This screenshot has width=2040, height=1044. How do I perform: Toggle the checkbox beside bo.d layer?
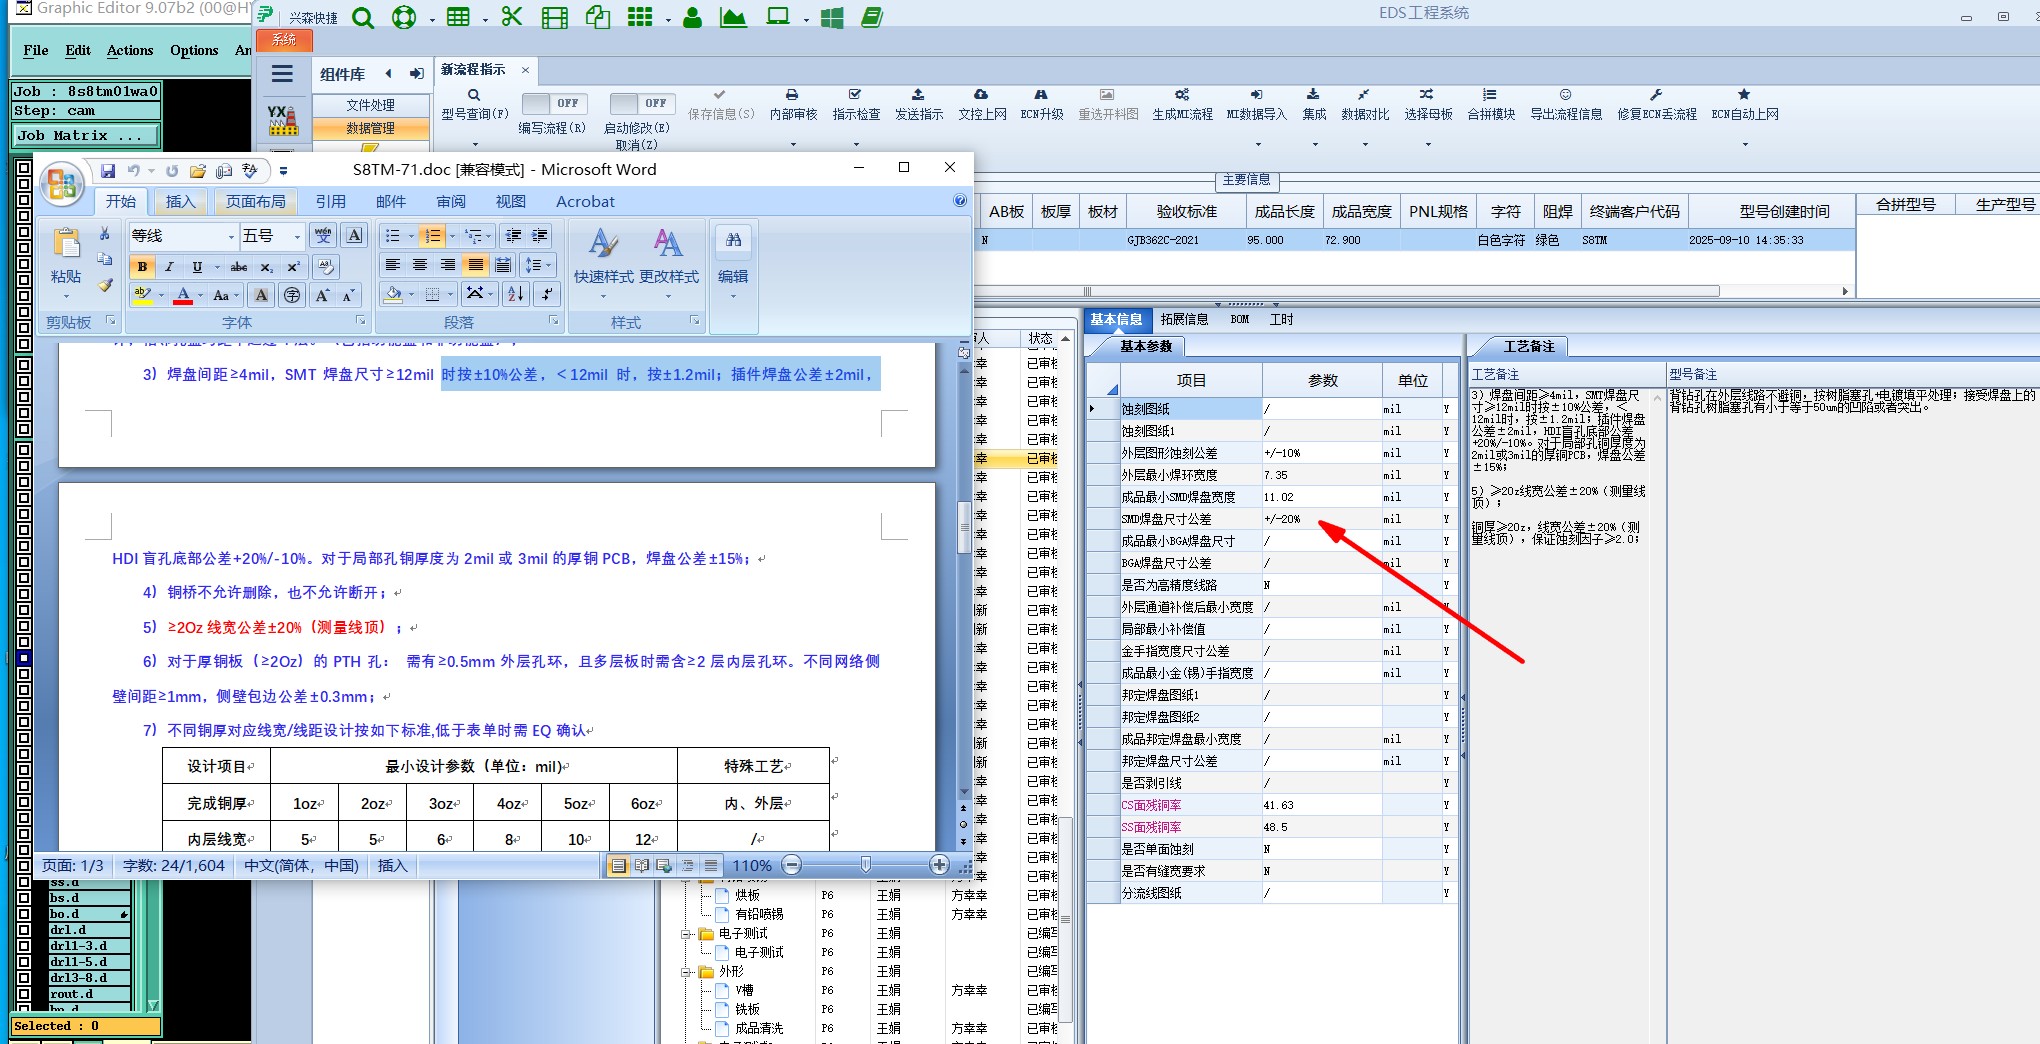[x=25, y=914]
